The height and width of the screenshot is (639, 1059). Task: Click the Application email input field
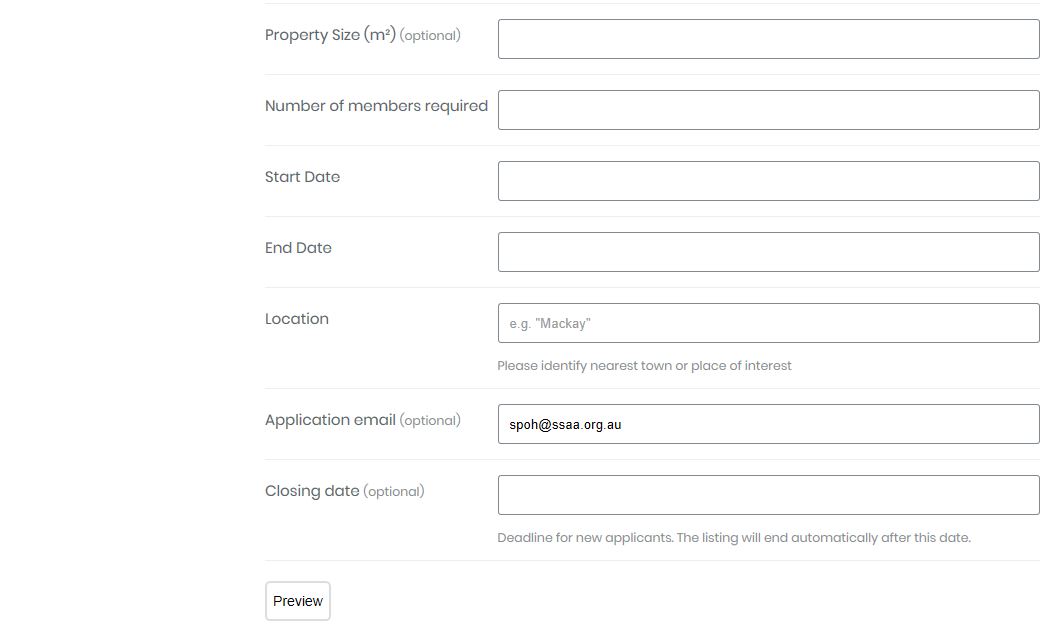[768, 424]
